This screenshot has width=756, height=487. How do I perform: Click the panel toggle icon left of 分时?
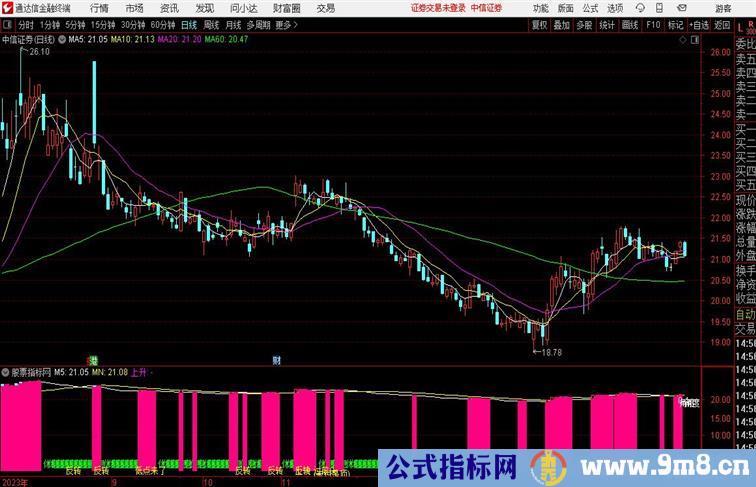click(7, 25)
